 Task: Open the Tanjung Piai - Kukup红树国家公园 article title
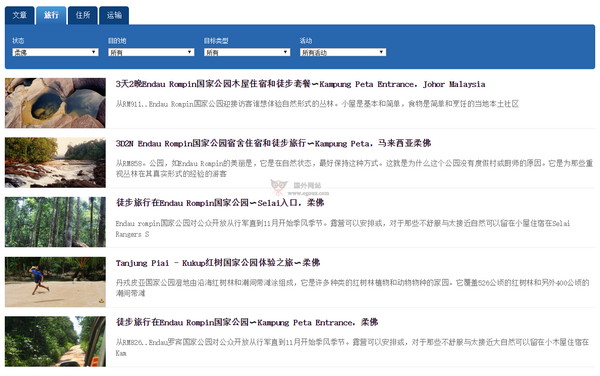click(x=218, y=263)
